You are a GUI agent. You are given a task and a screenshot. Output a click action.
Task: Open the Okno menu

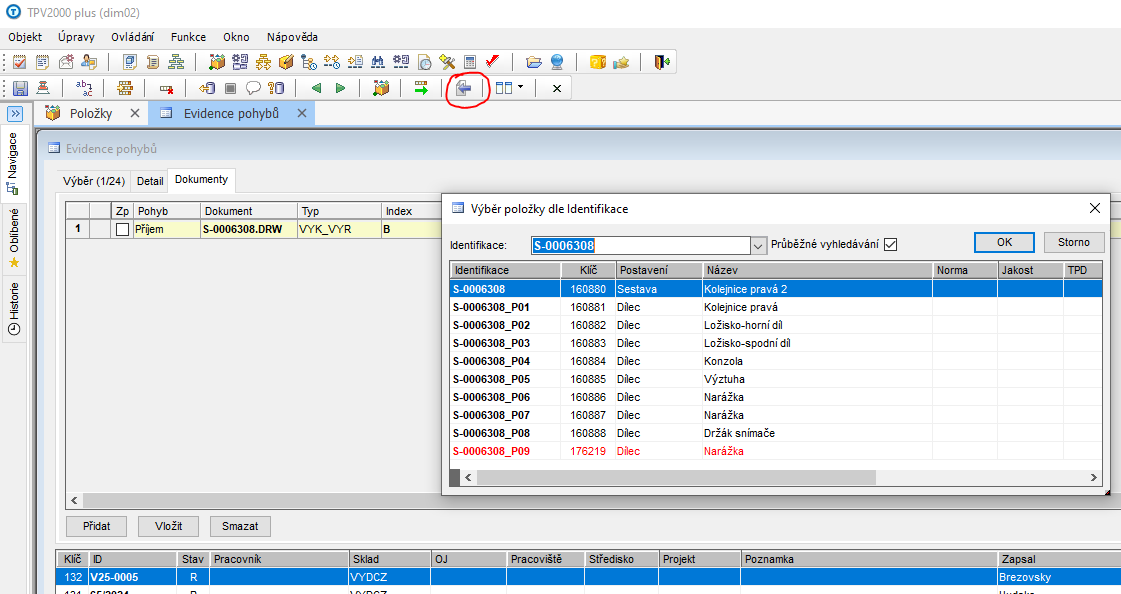coord(236,37)
